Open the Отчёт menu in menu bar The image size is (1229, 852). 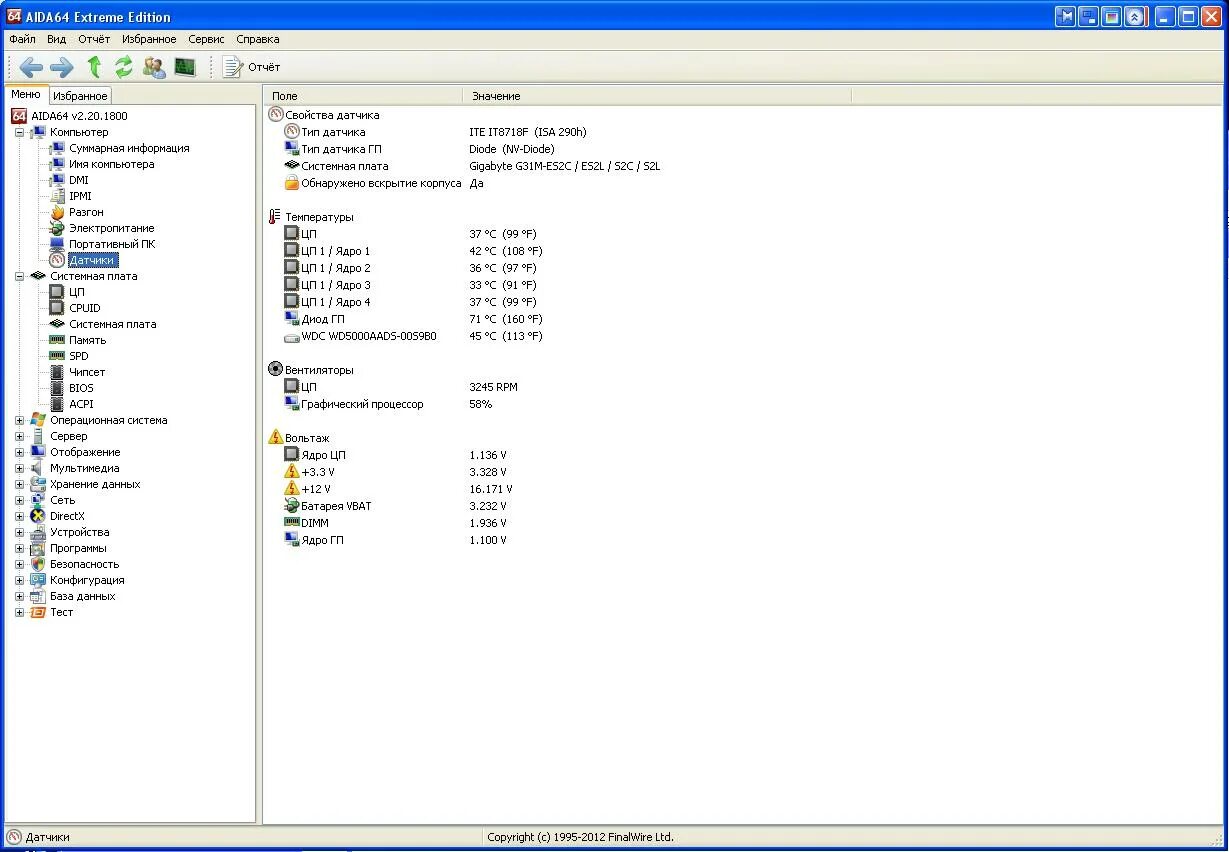point(94,39)
